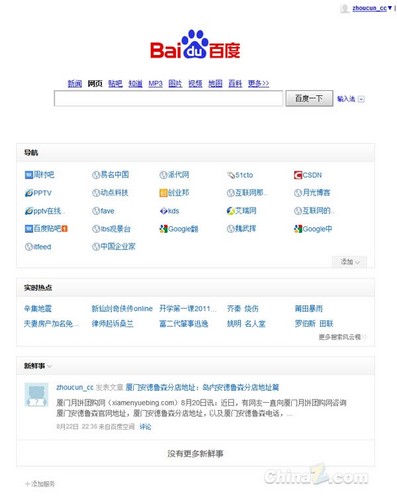Open the 更多>> search categories
Viewport: 397px width, 500px height.
click(258, 83)
